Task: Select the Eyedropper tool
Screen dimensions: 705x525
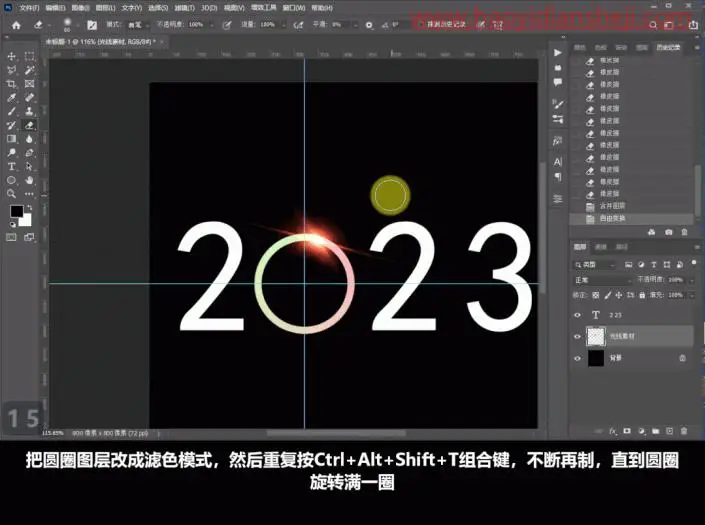Action: point(12,98)
